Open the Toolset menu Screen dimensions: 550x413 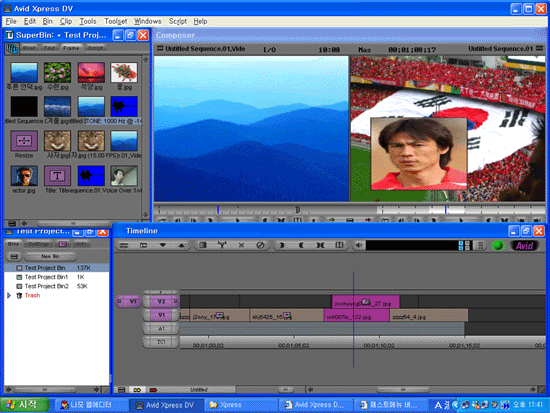click(116, 21)
